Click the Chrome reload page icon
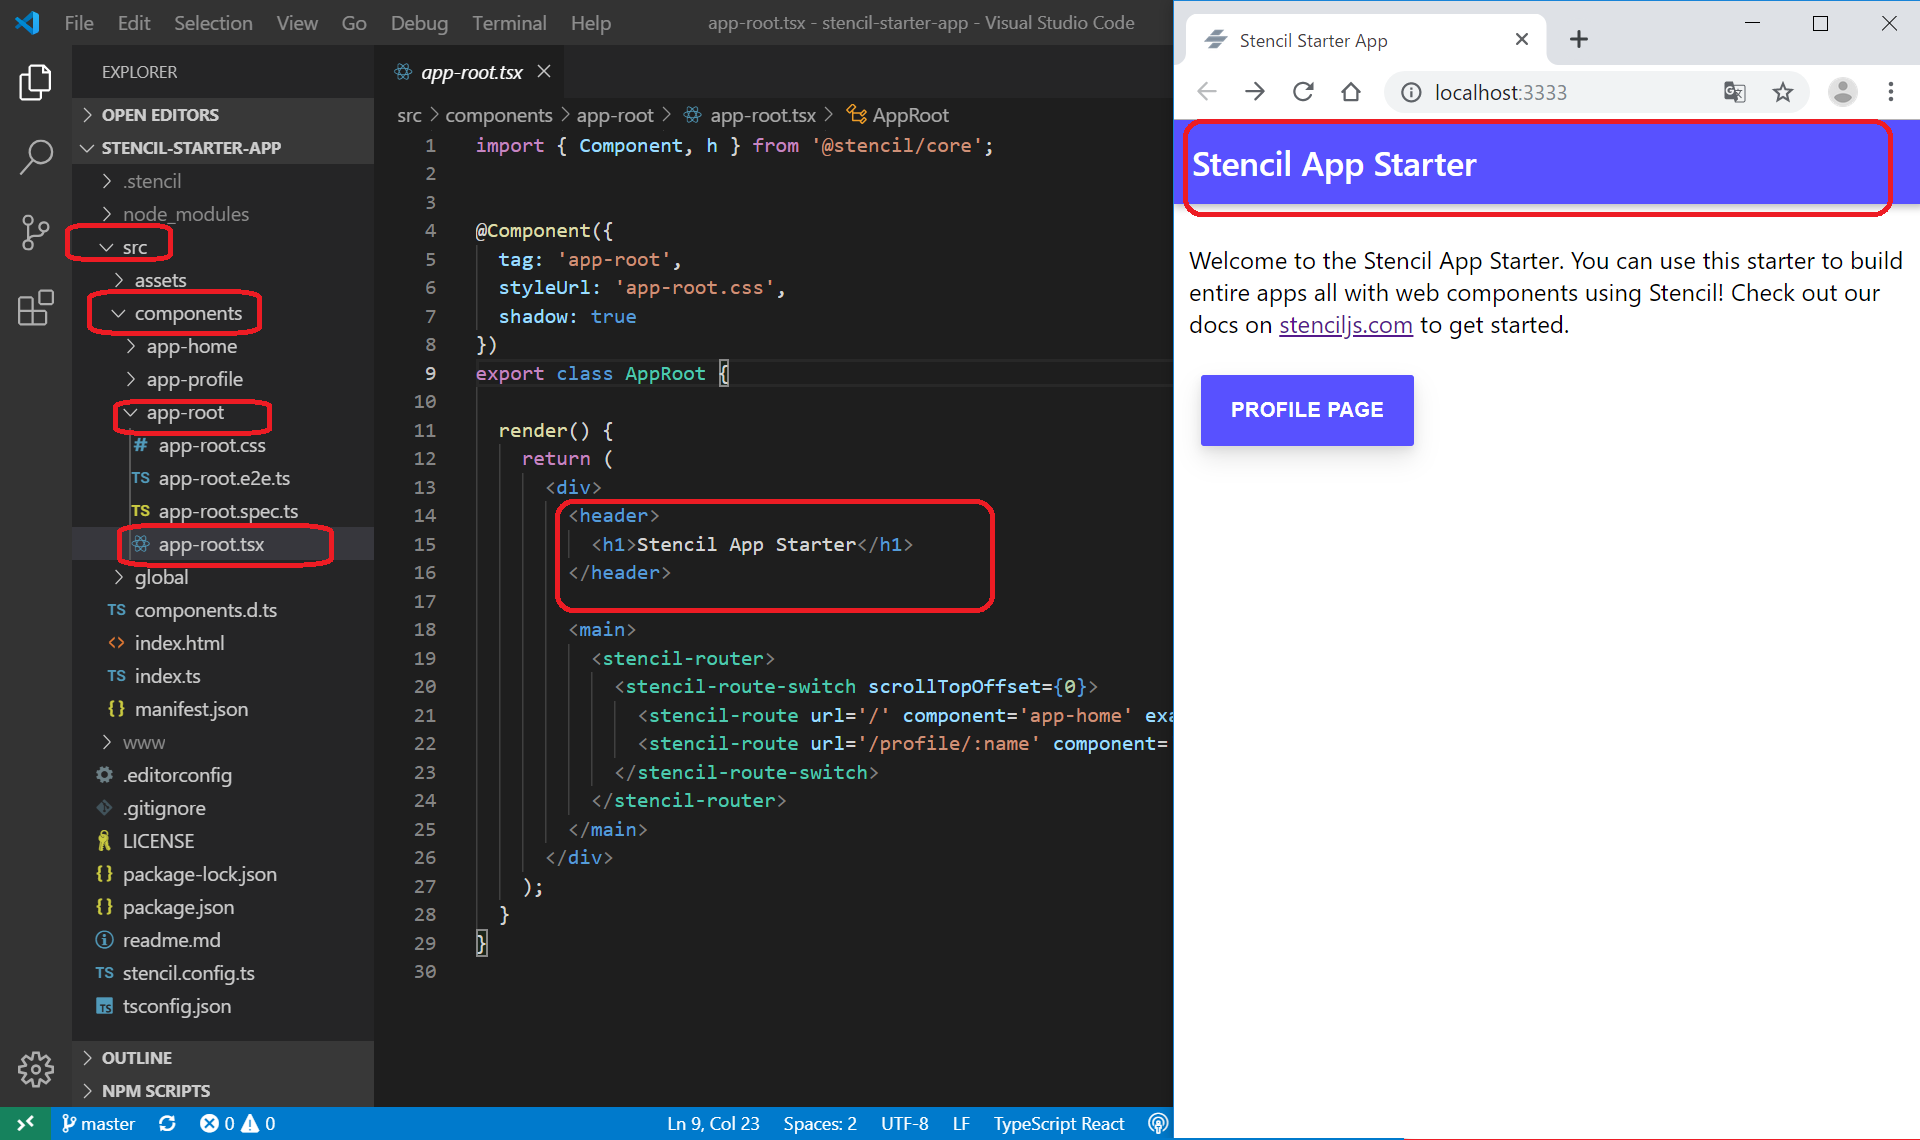Image resolution: width=1920 pixels, height=1140 pixels. point(1303,92)
